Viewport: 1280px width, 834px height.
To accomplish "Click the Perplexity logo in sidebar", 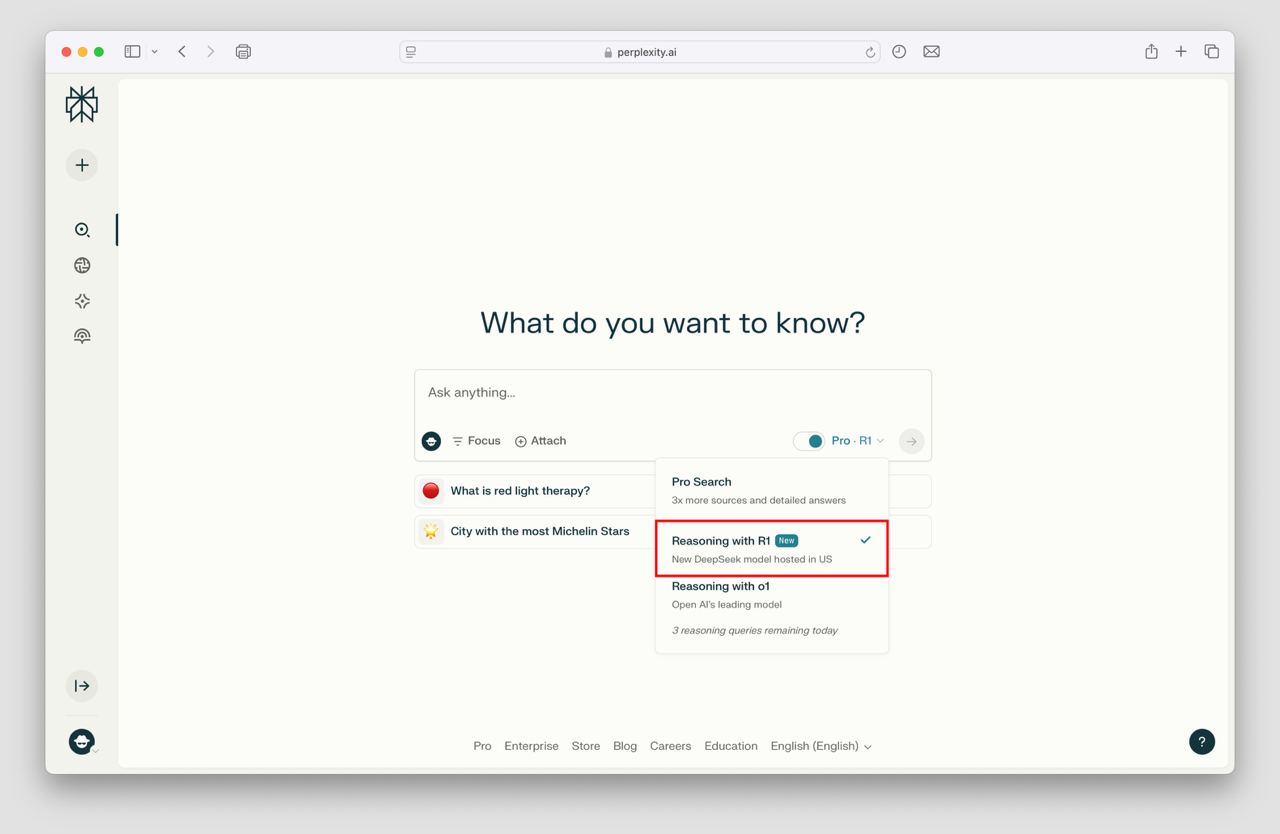I will (81, 104).
